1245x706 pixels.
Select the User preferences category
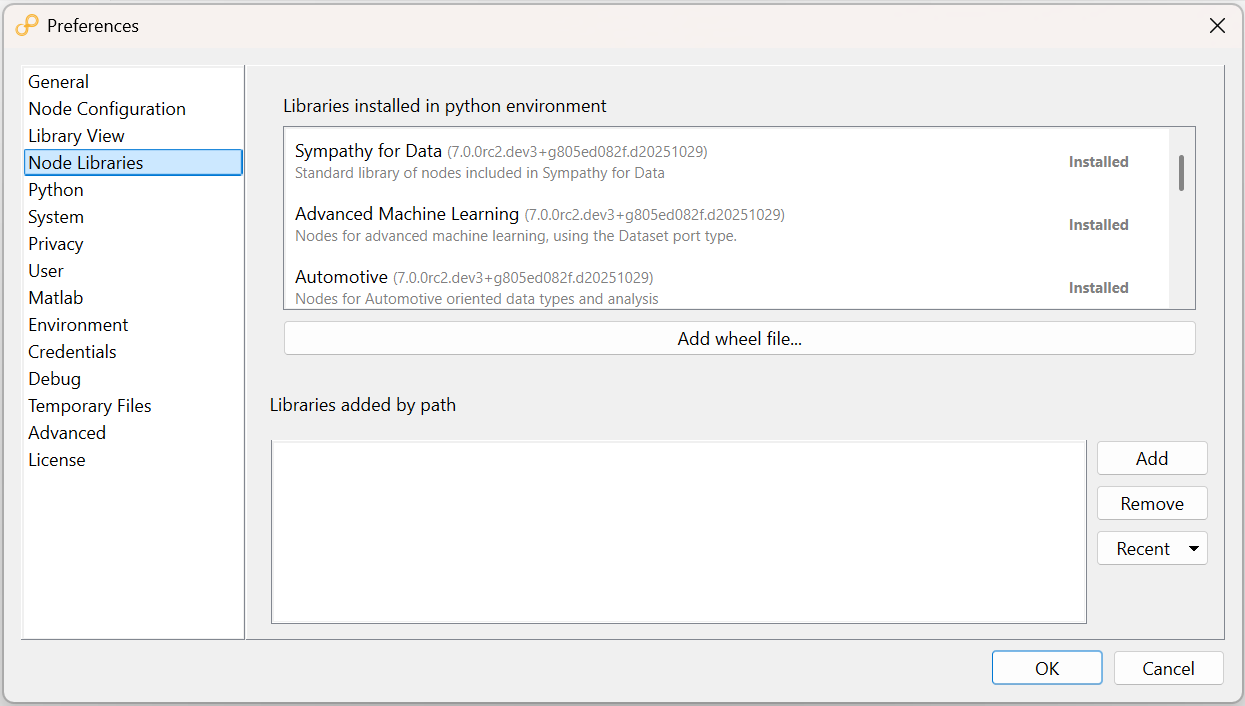click(x=46, y=270)
